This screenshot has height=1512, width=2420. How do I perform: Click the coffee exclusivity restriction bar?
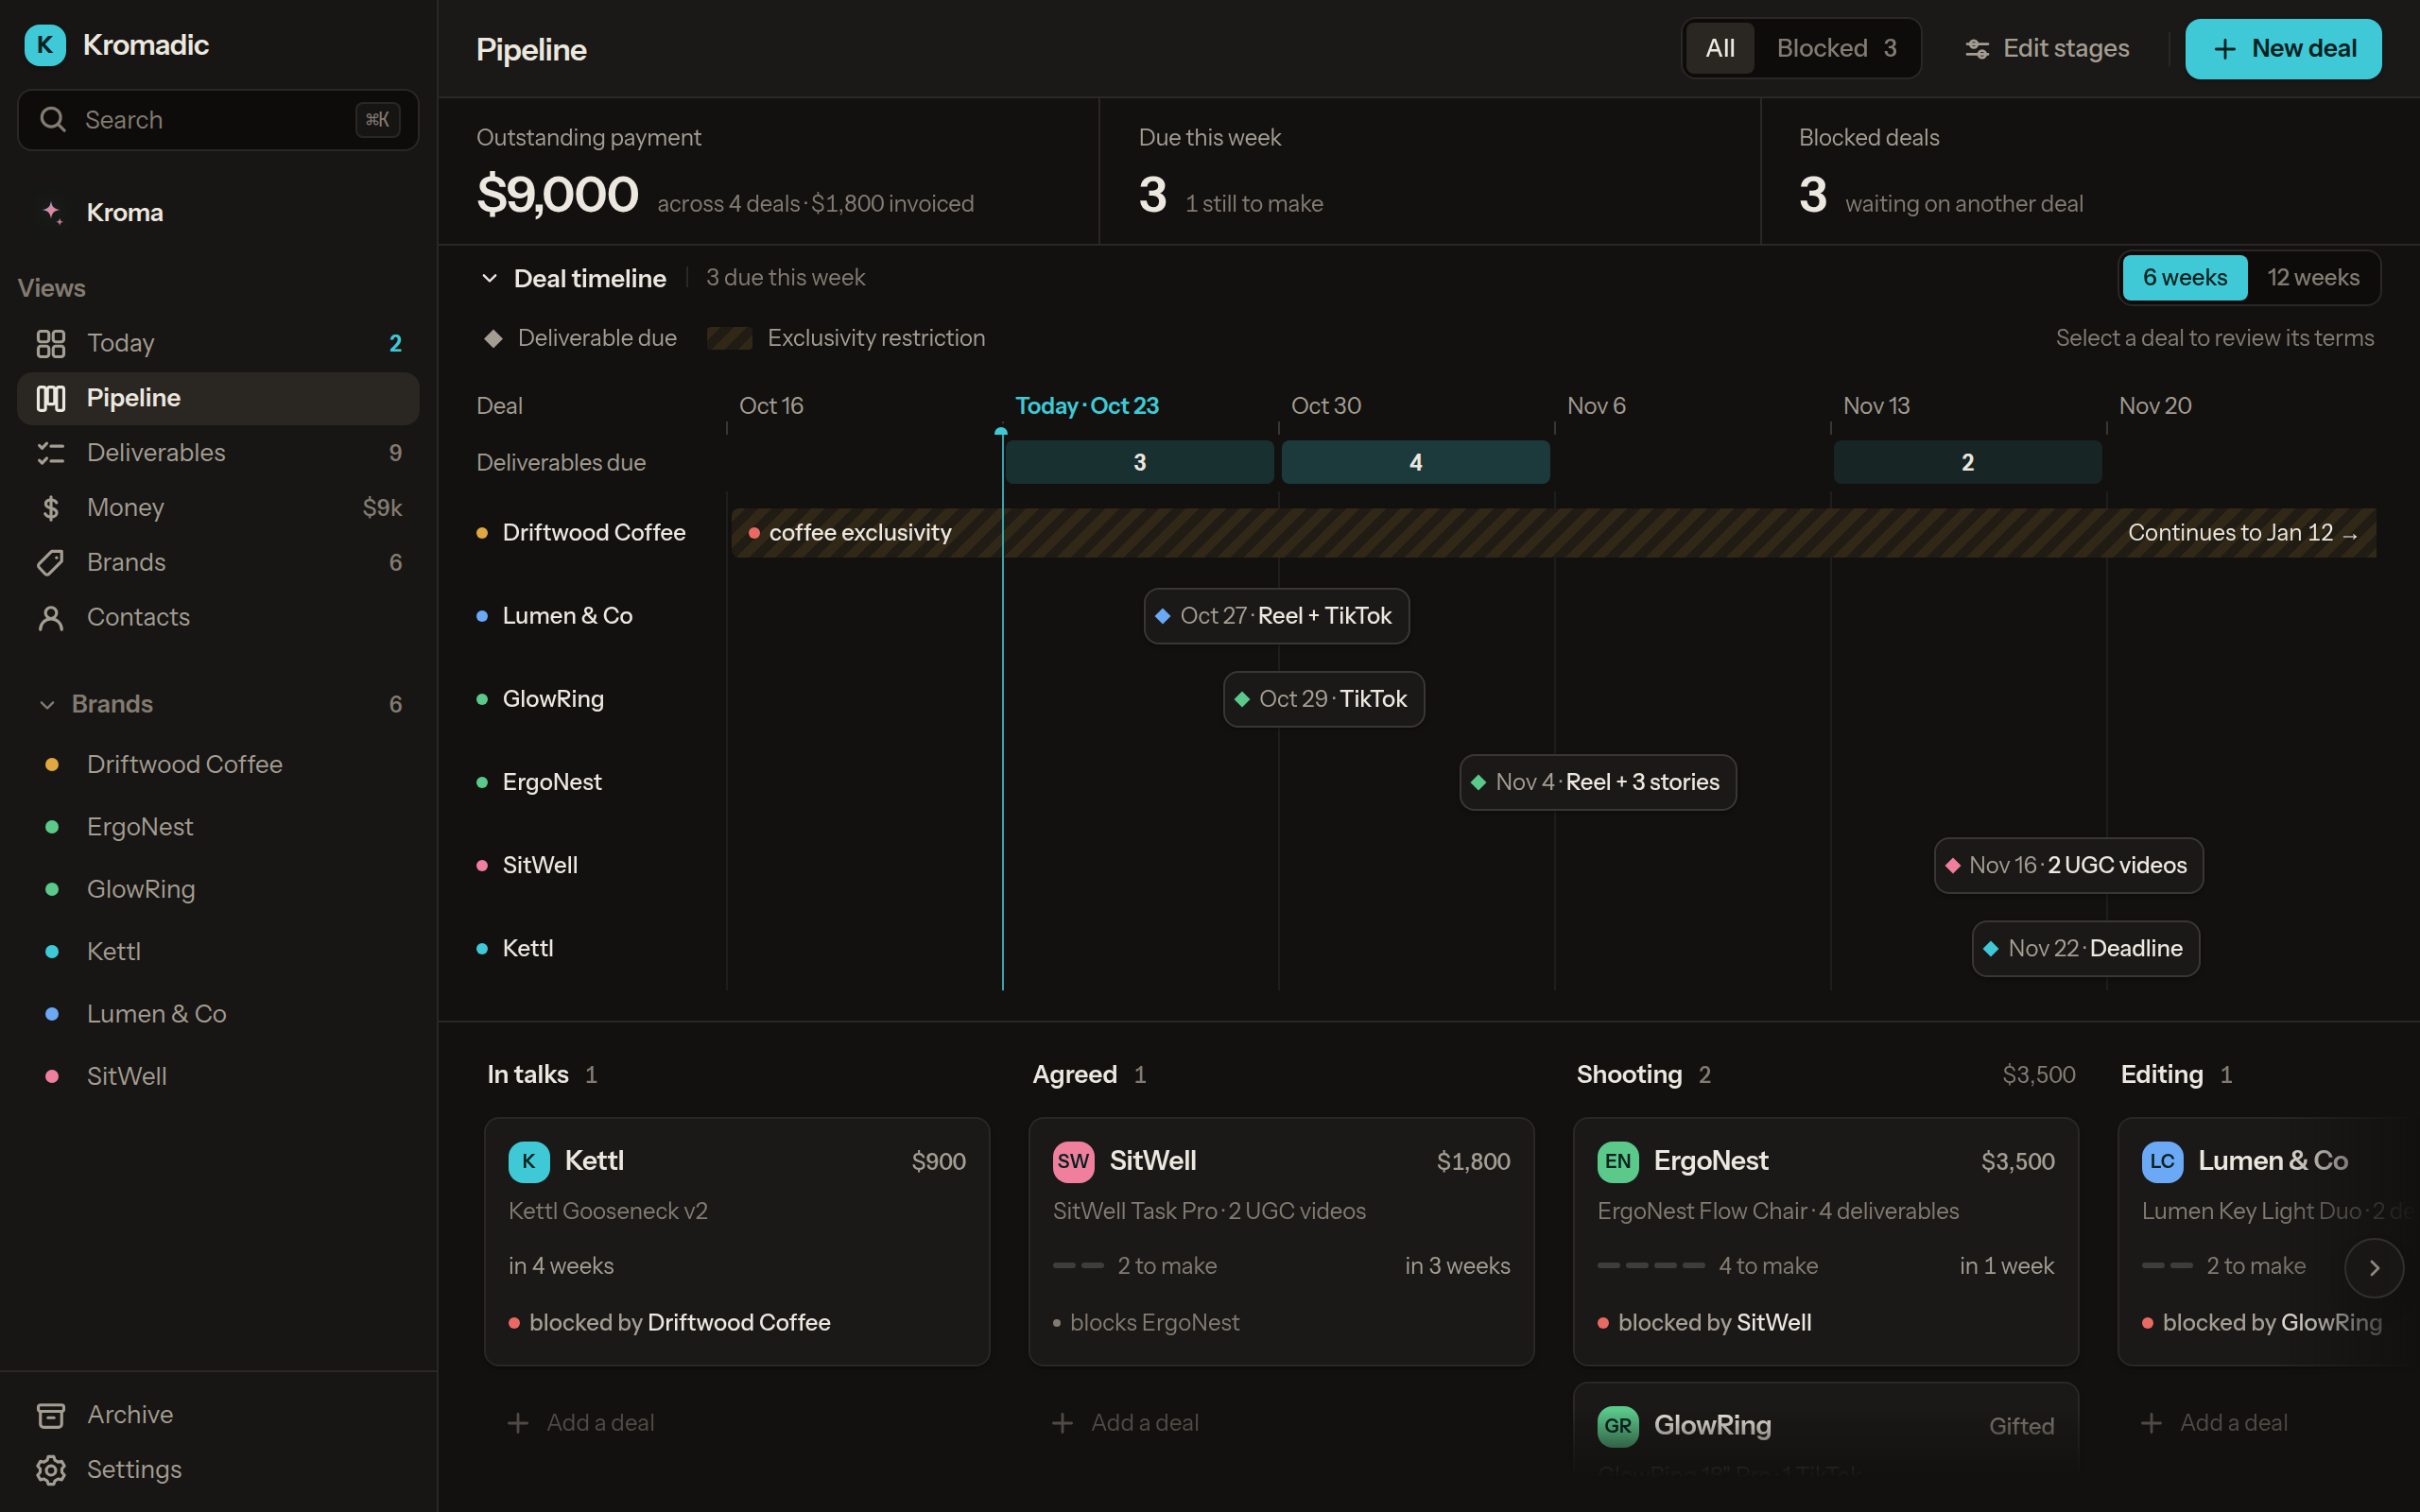coord(1554,533)
